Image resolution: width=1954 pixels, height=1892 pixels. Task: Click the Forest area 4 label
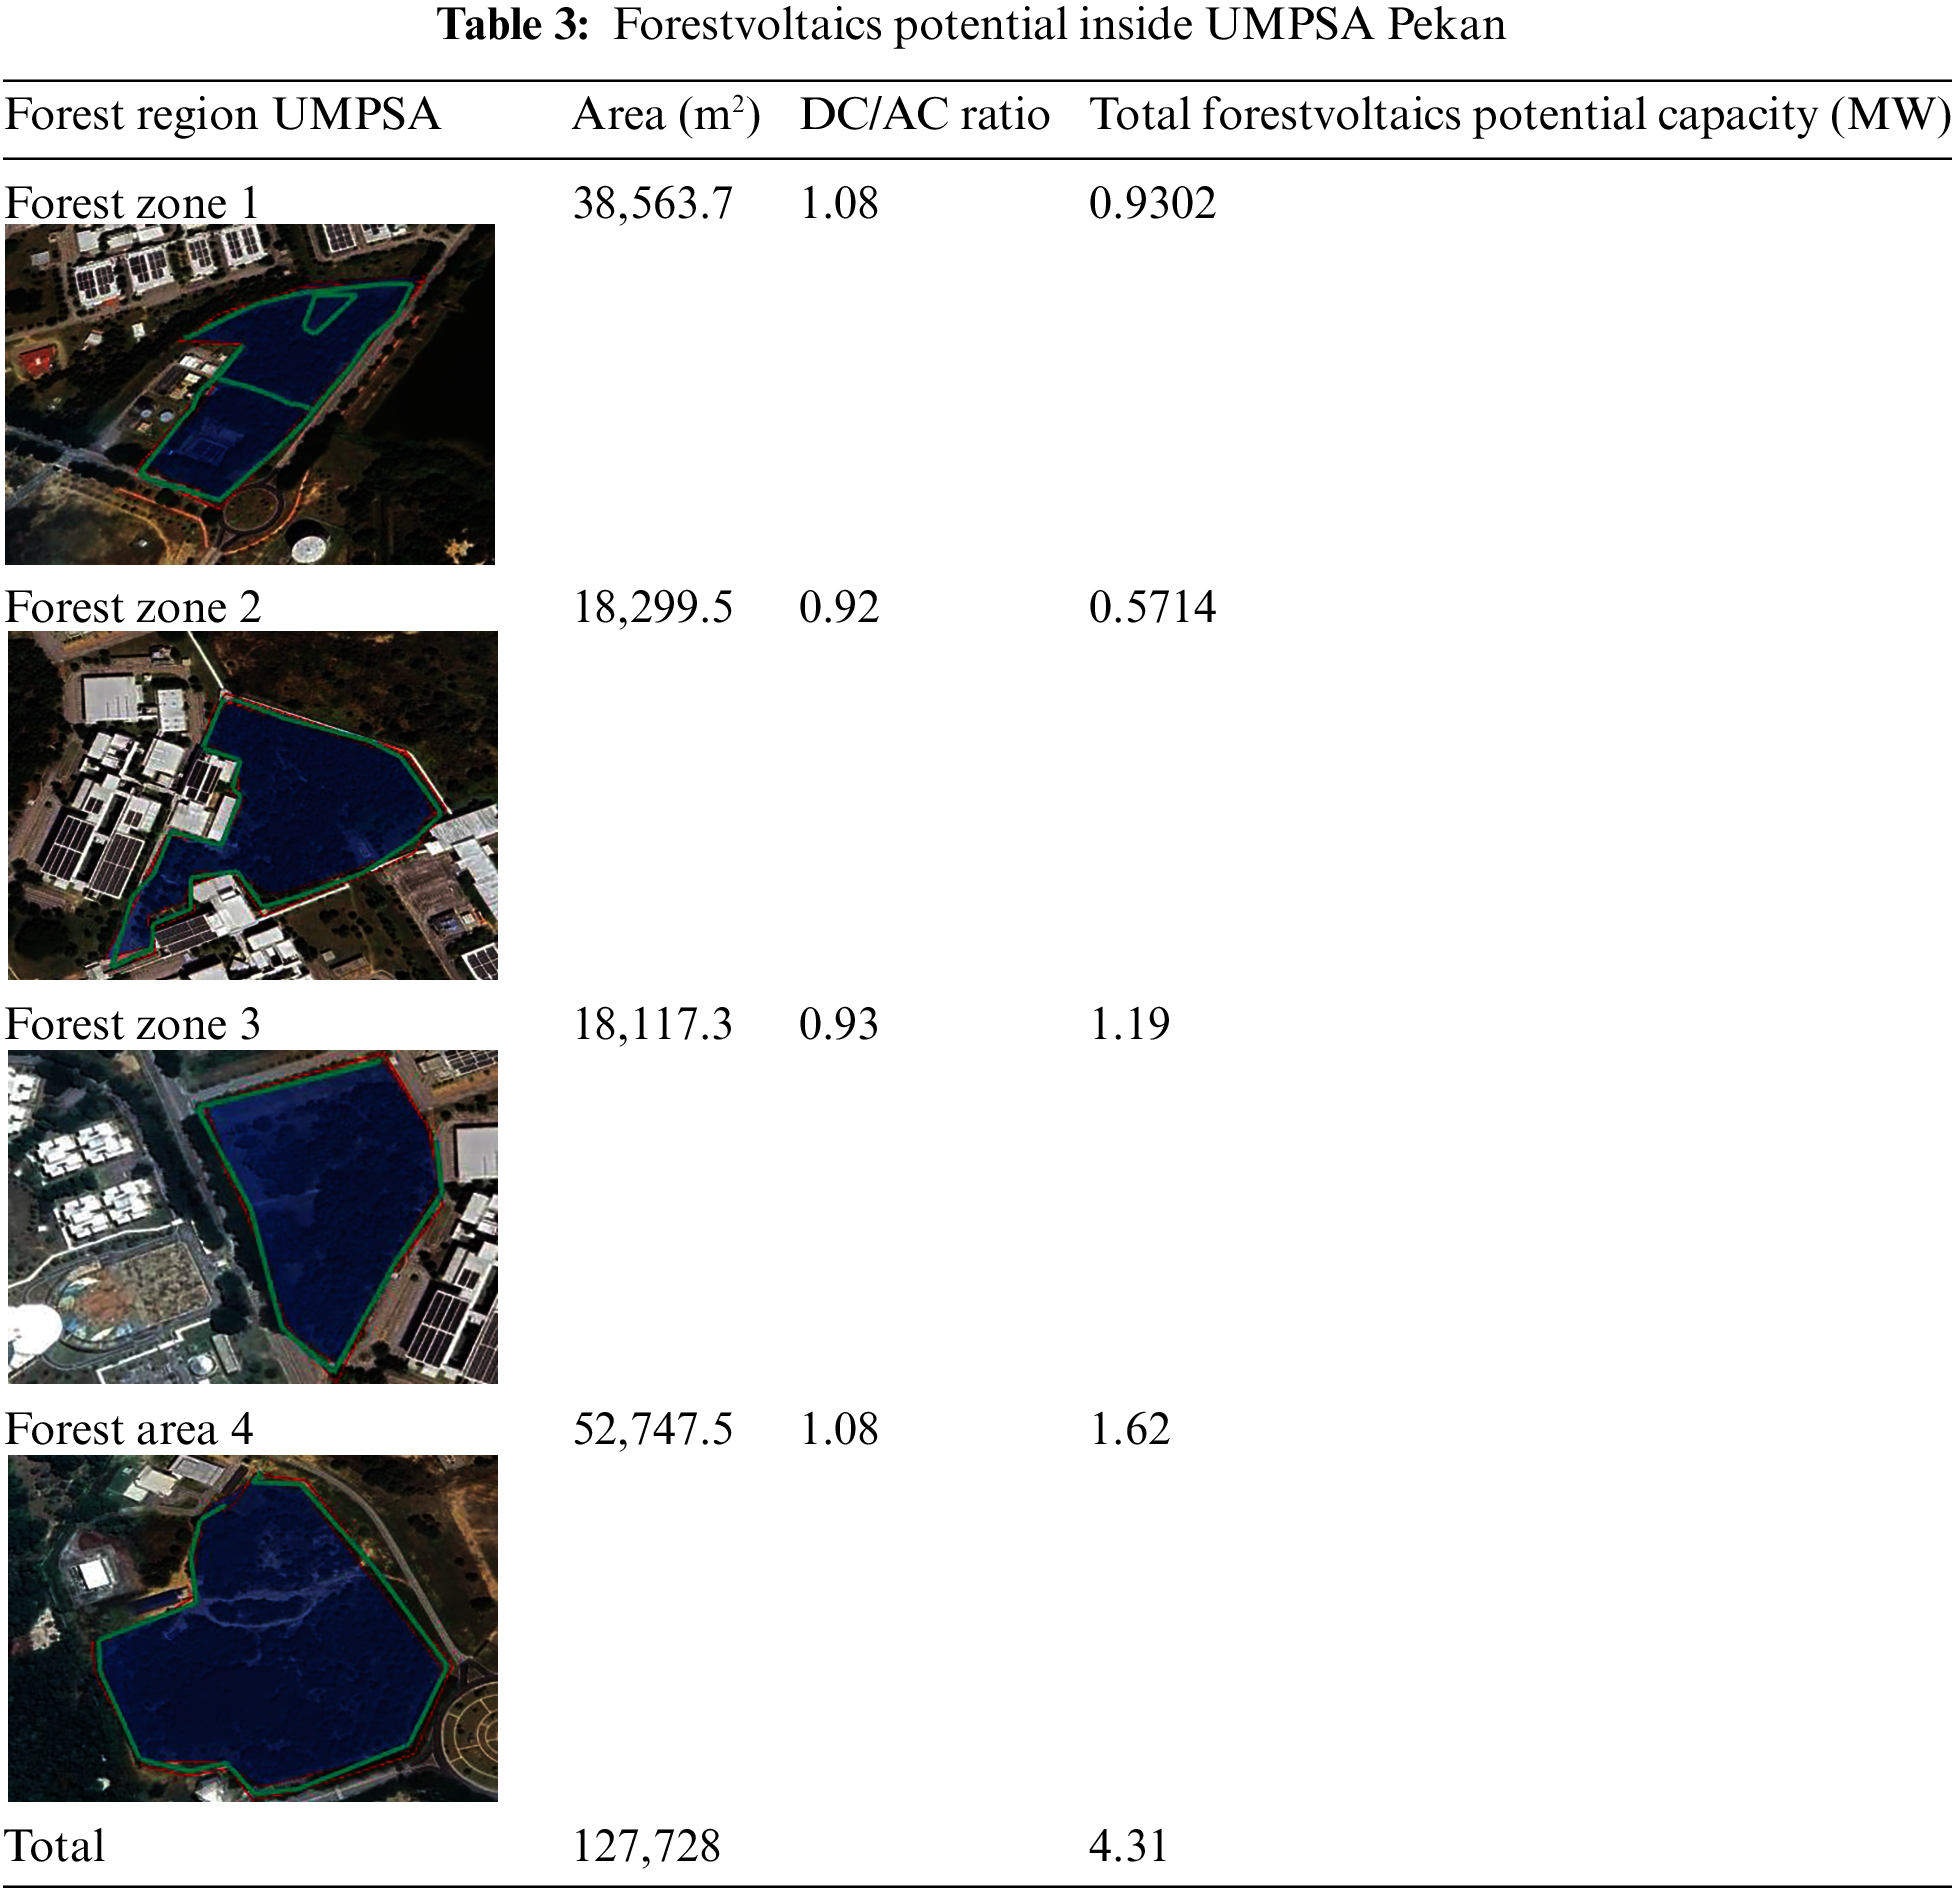click(x=129, y=1429)
